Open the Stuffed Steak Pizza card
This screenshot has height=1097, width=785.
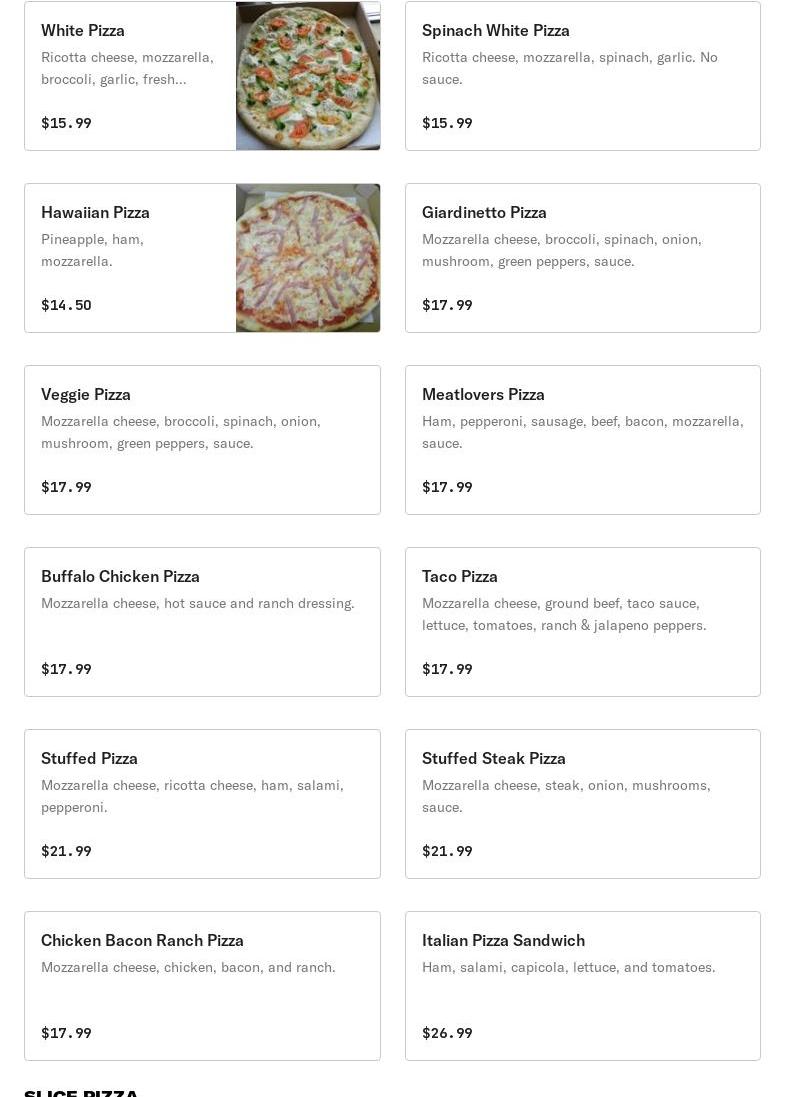click(x=582, y=804)
